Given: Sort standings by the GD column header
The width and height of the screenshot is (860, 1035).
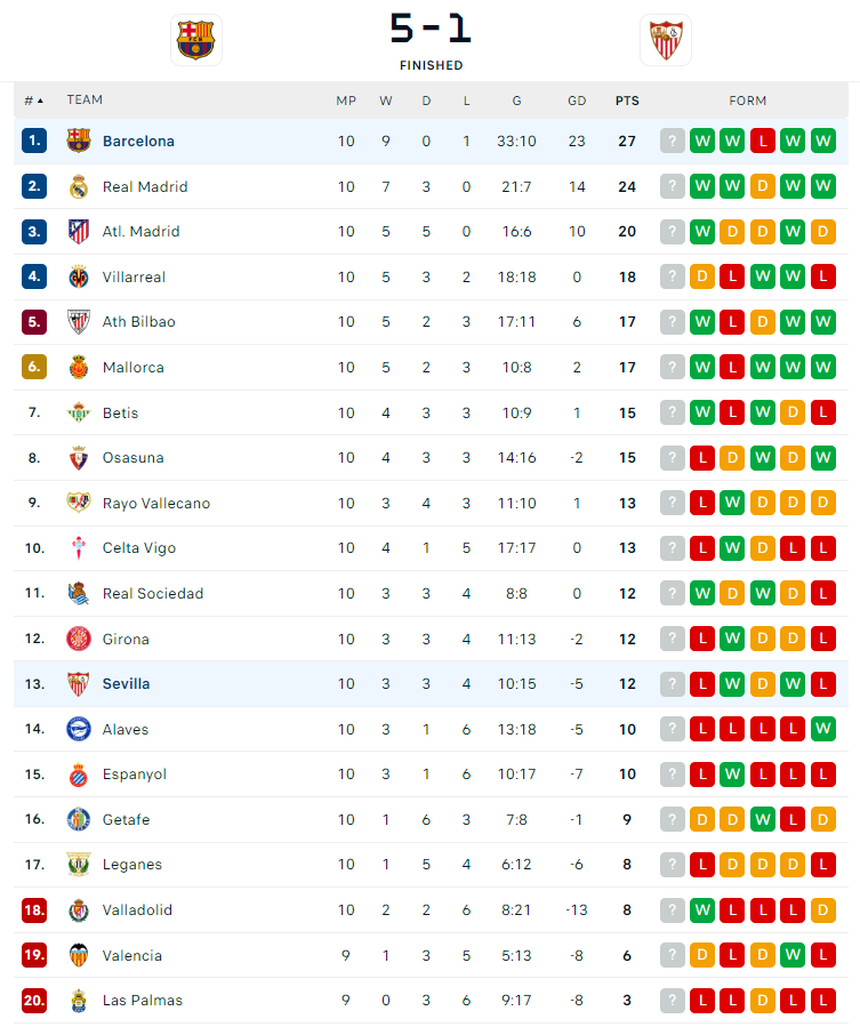Looking at the screenshot, I should (x=577, y=100).
